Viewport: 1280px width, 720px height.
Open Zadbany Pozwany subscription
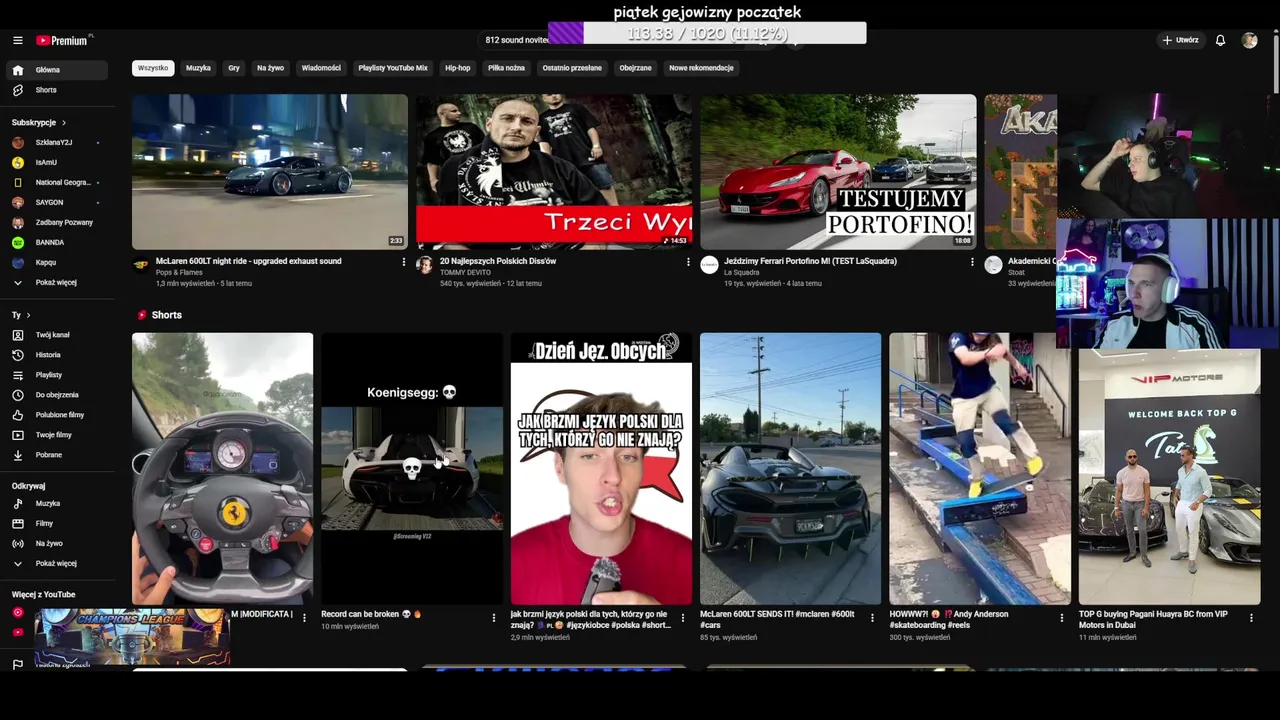pyautogui.click(x=55, y=222)
